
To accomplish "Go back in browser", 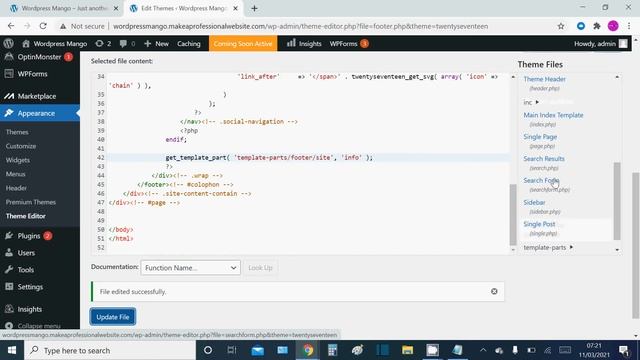I will point(11,26).
